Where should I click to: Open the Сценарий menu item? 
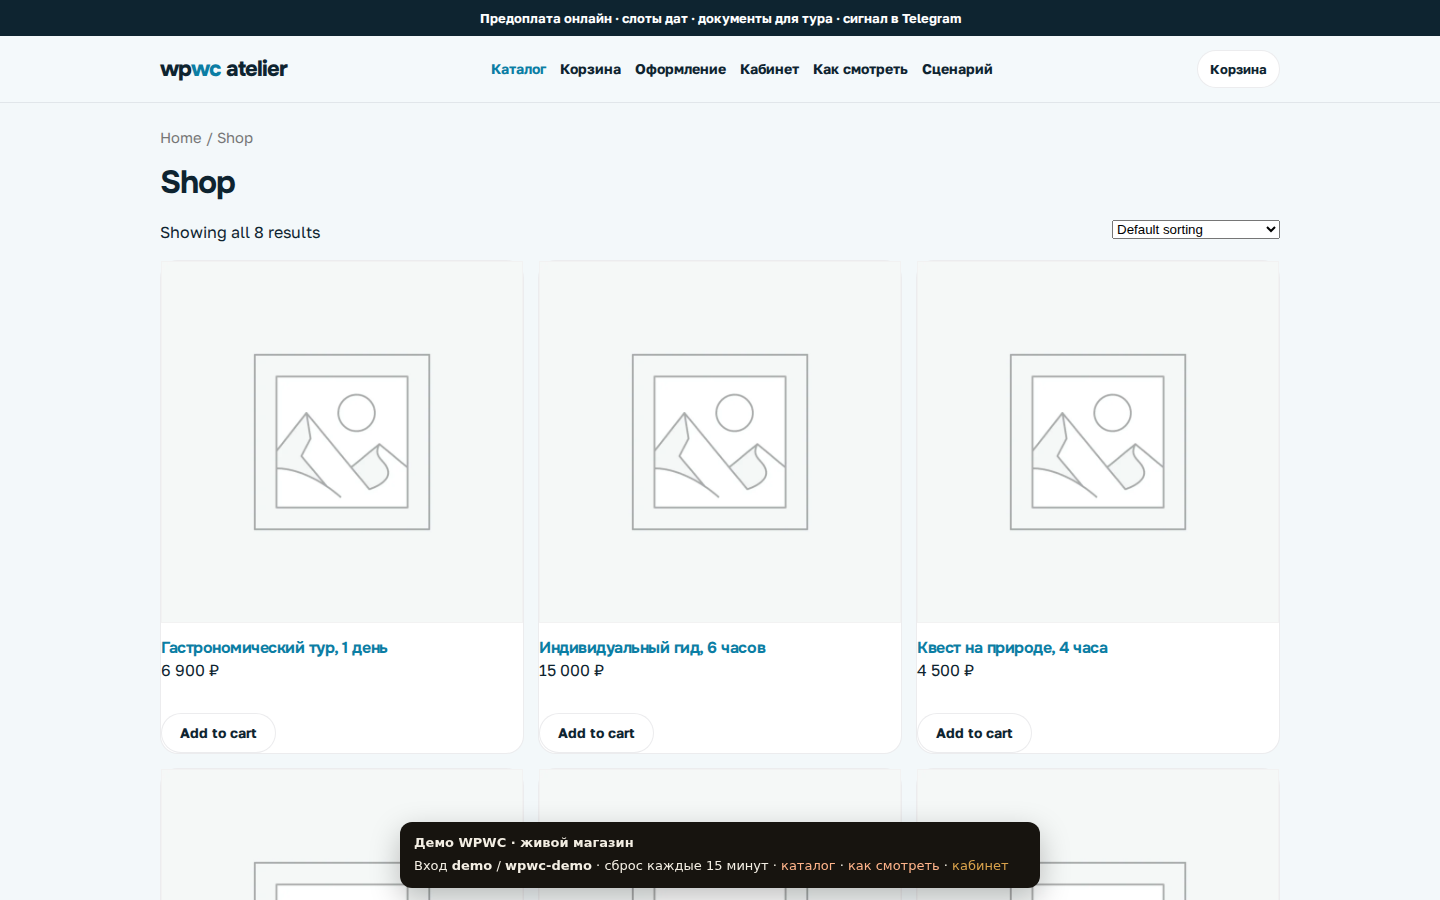pos(957,69)
